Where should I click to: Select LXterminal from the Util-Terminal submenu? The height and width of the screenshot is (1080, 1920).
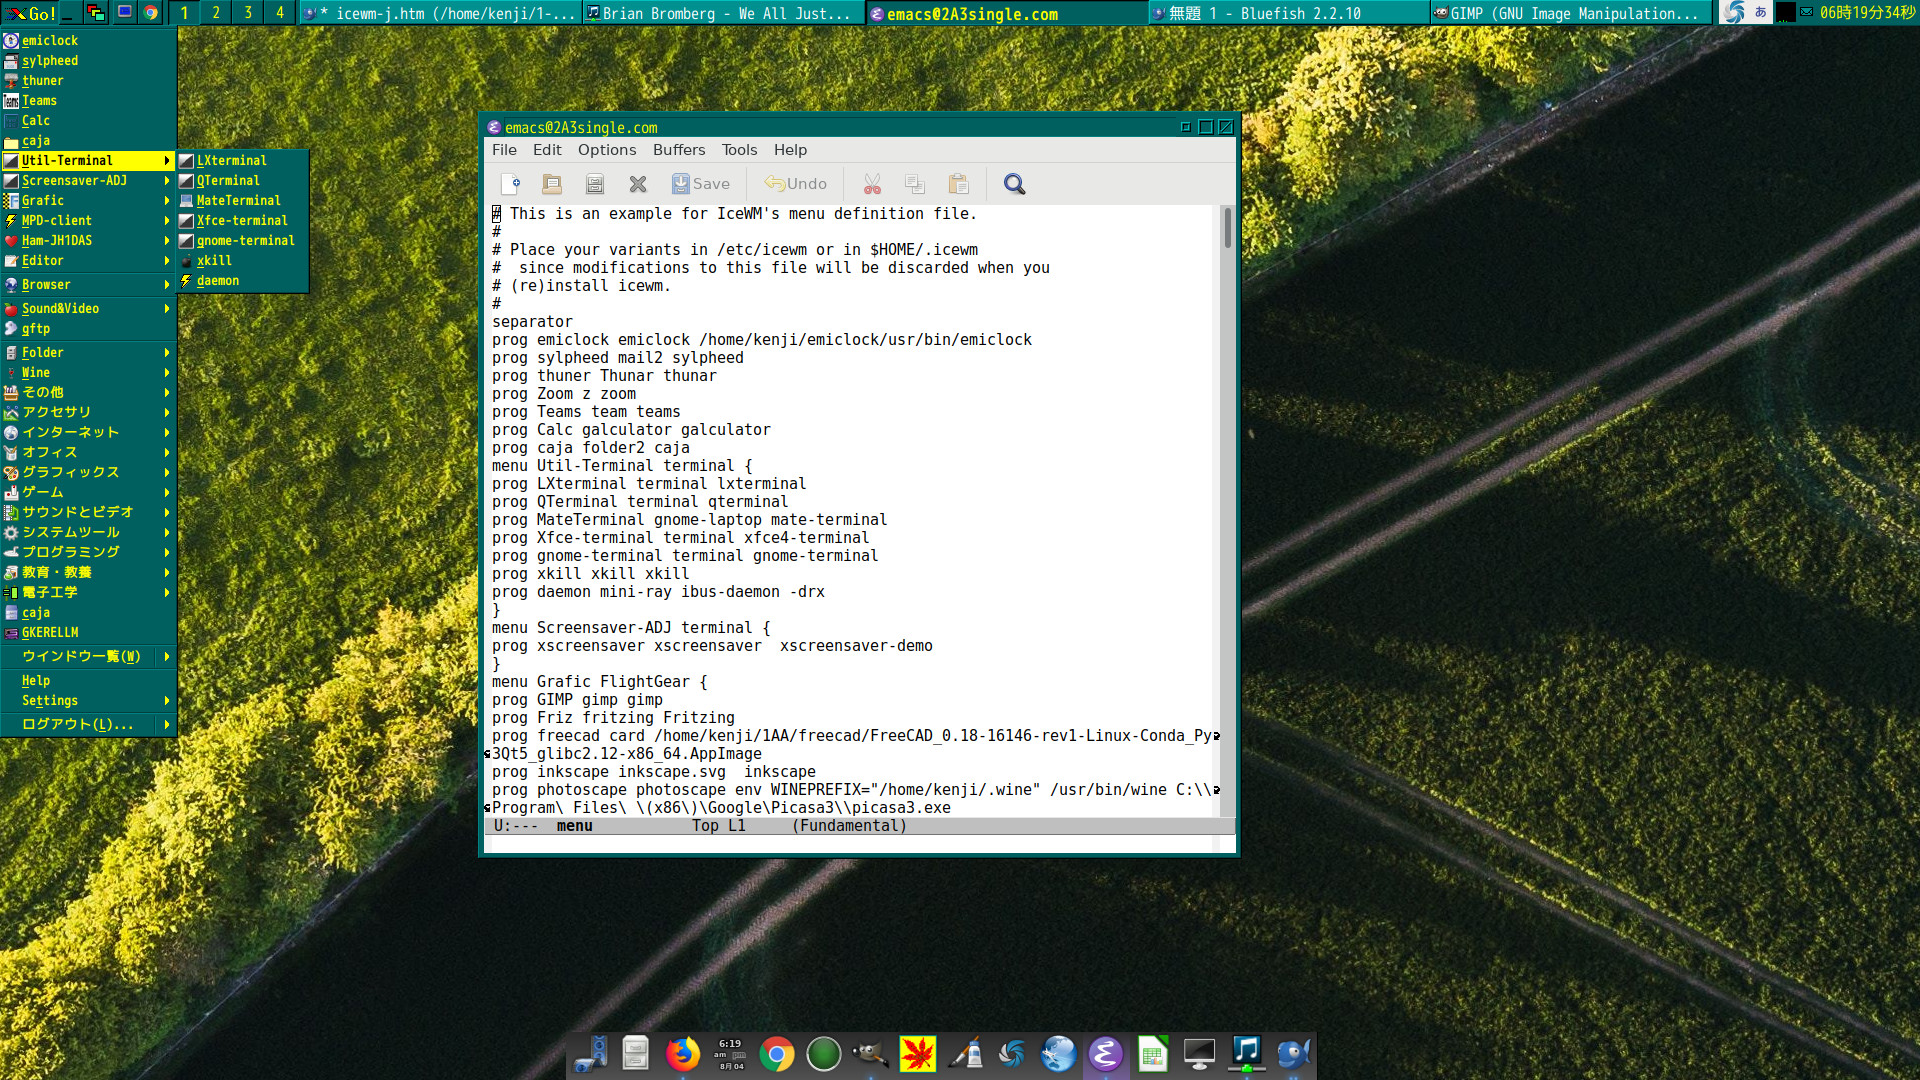pyautogui.click(x=232, y=161)
